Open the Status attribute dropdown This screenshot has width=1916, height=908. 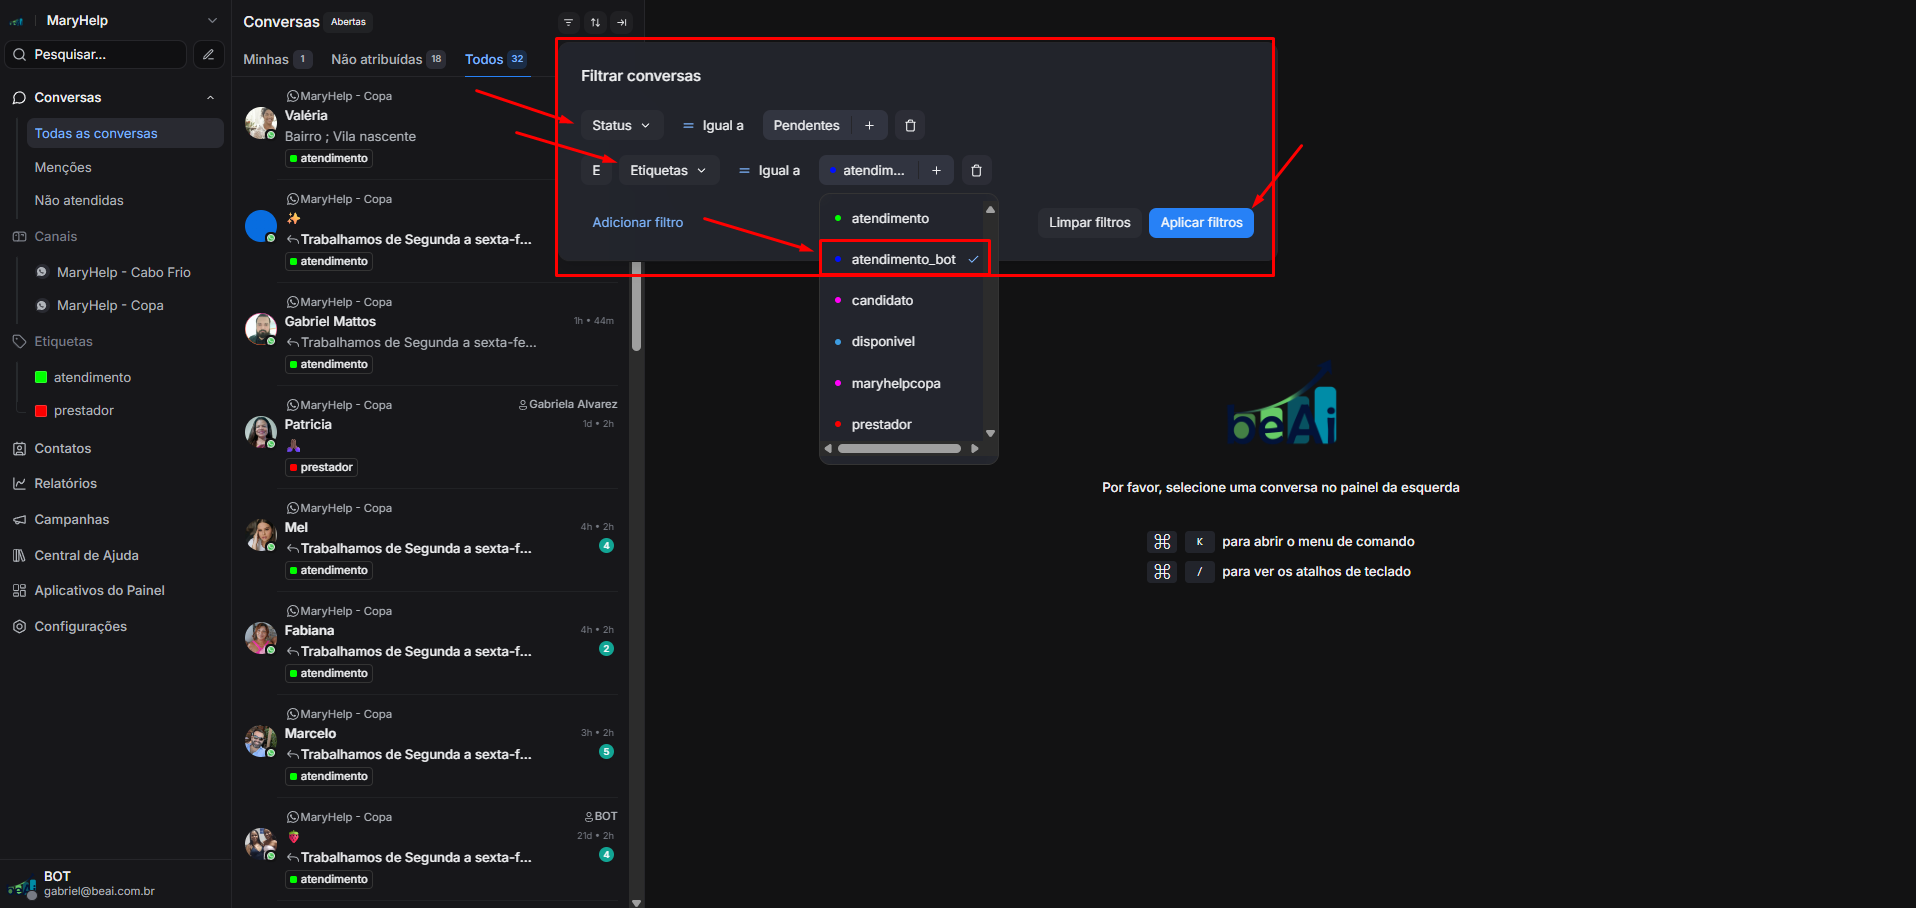pyautogui.click(x=620, y=126)
